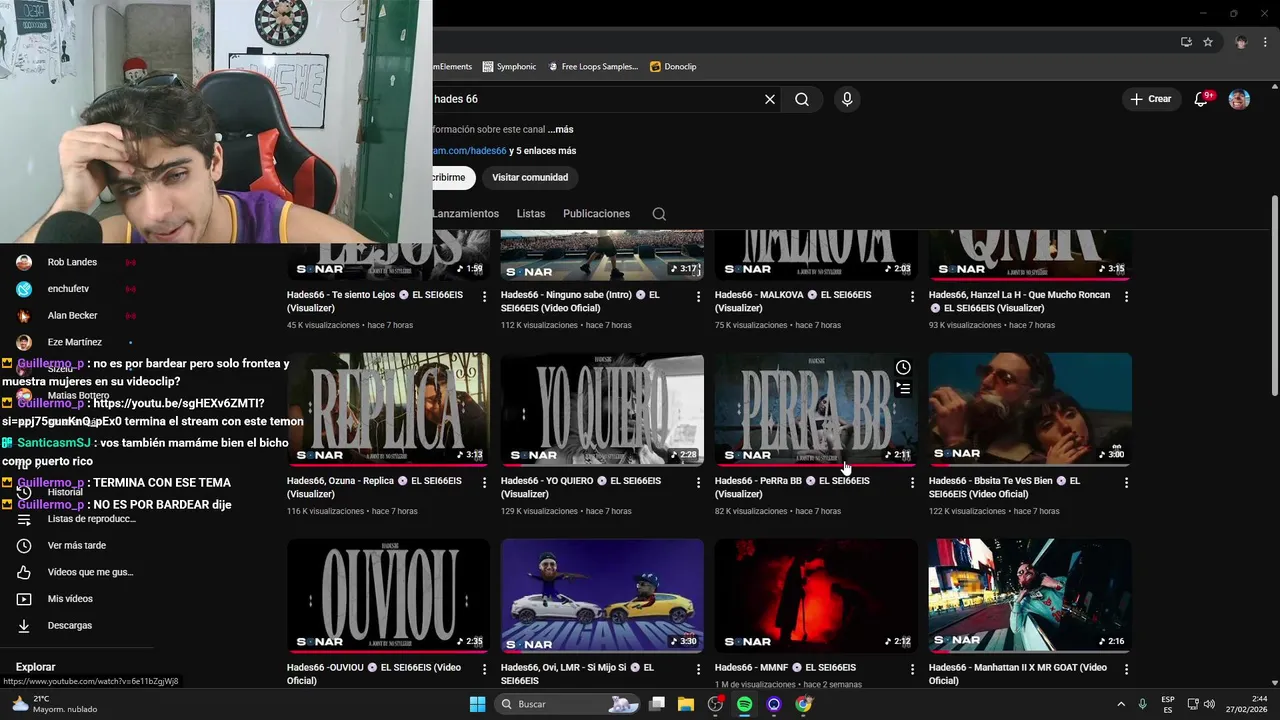Open the Windows Start menu

[x=477, y=704]
